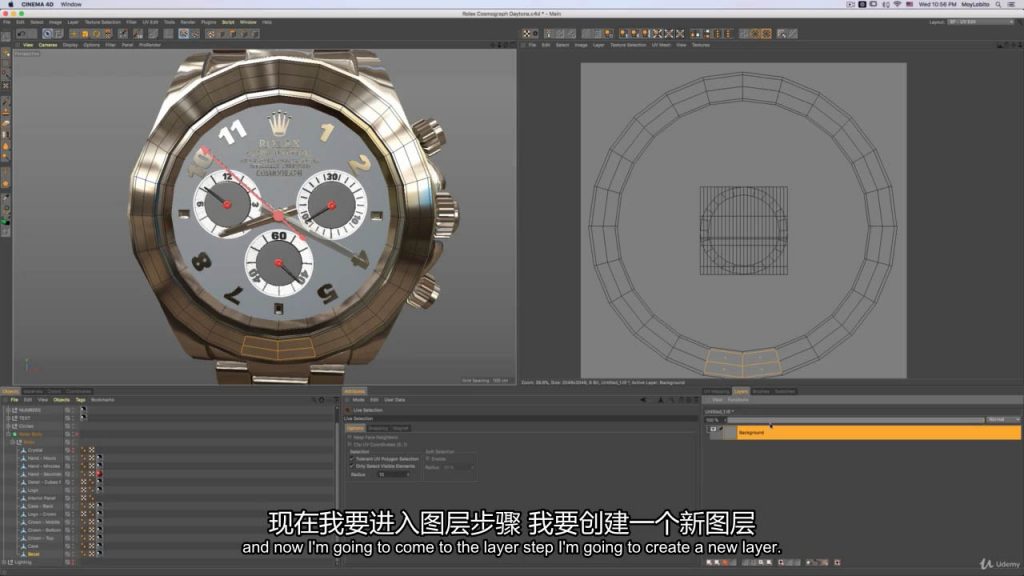Toggle Only Select Visible Elements checkbox

[x=351, y=466]
